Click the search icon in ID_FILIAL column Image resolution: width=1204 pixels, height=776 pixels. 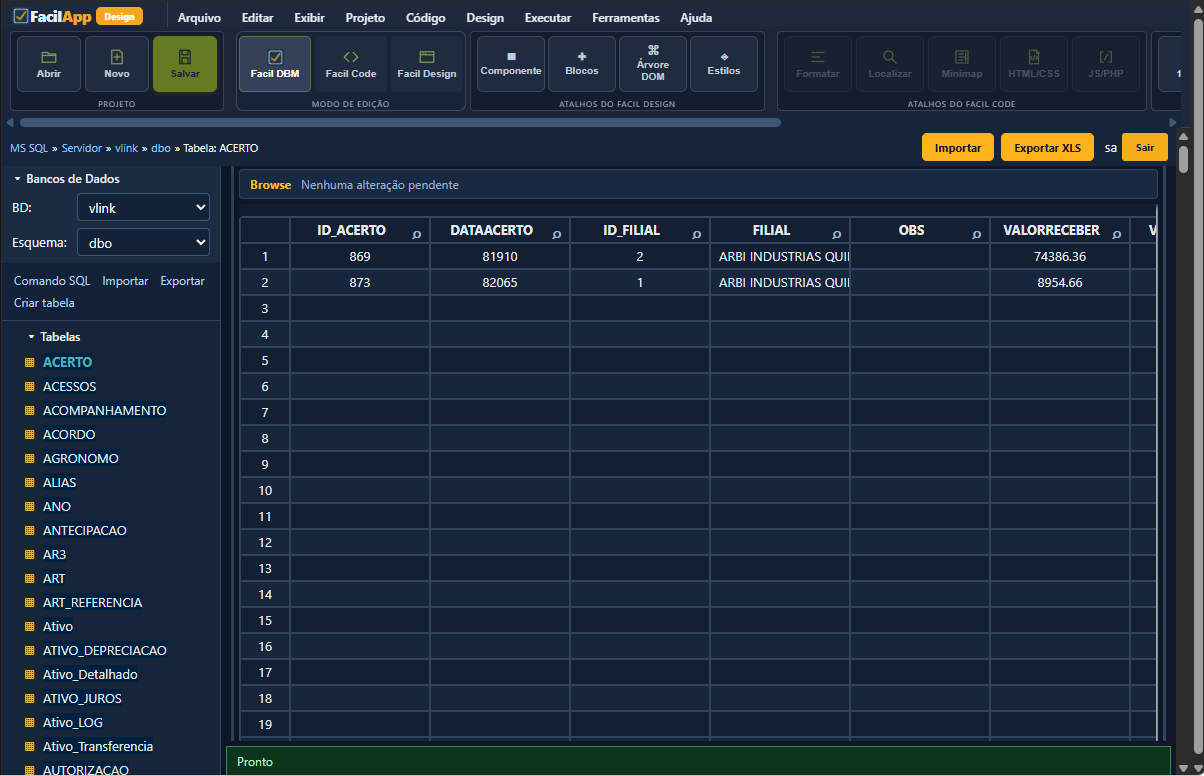click(697, 234)
